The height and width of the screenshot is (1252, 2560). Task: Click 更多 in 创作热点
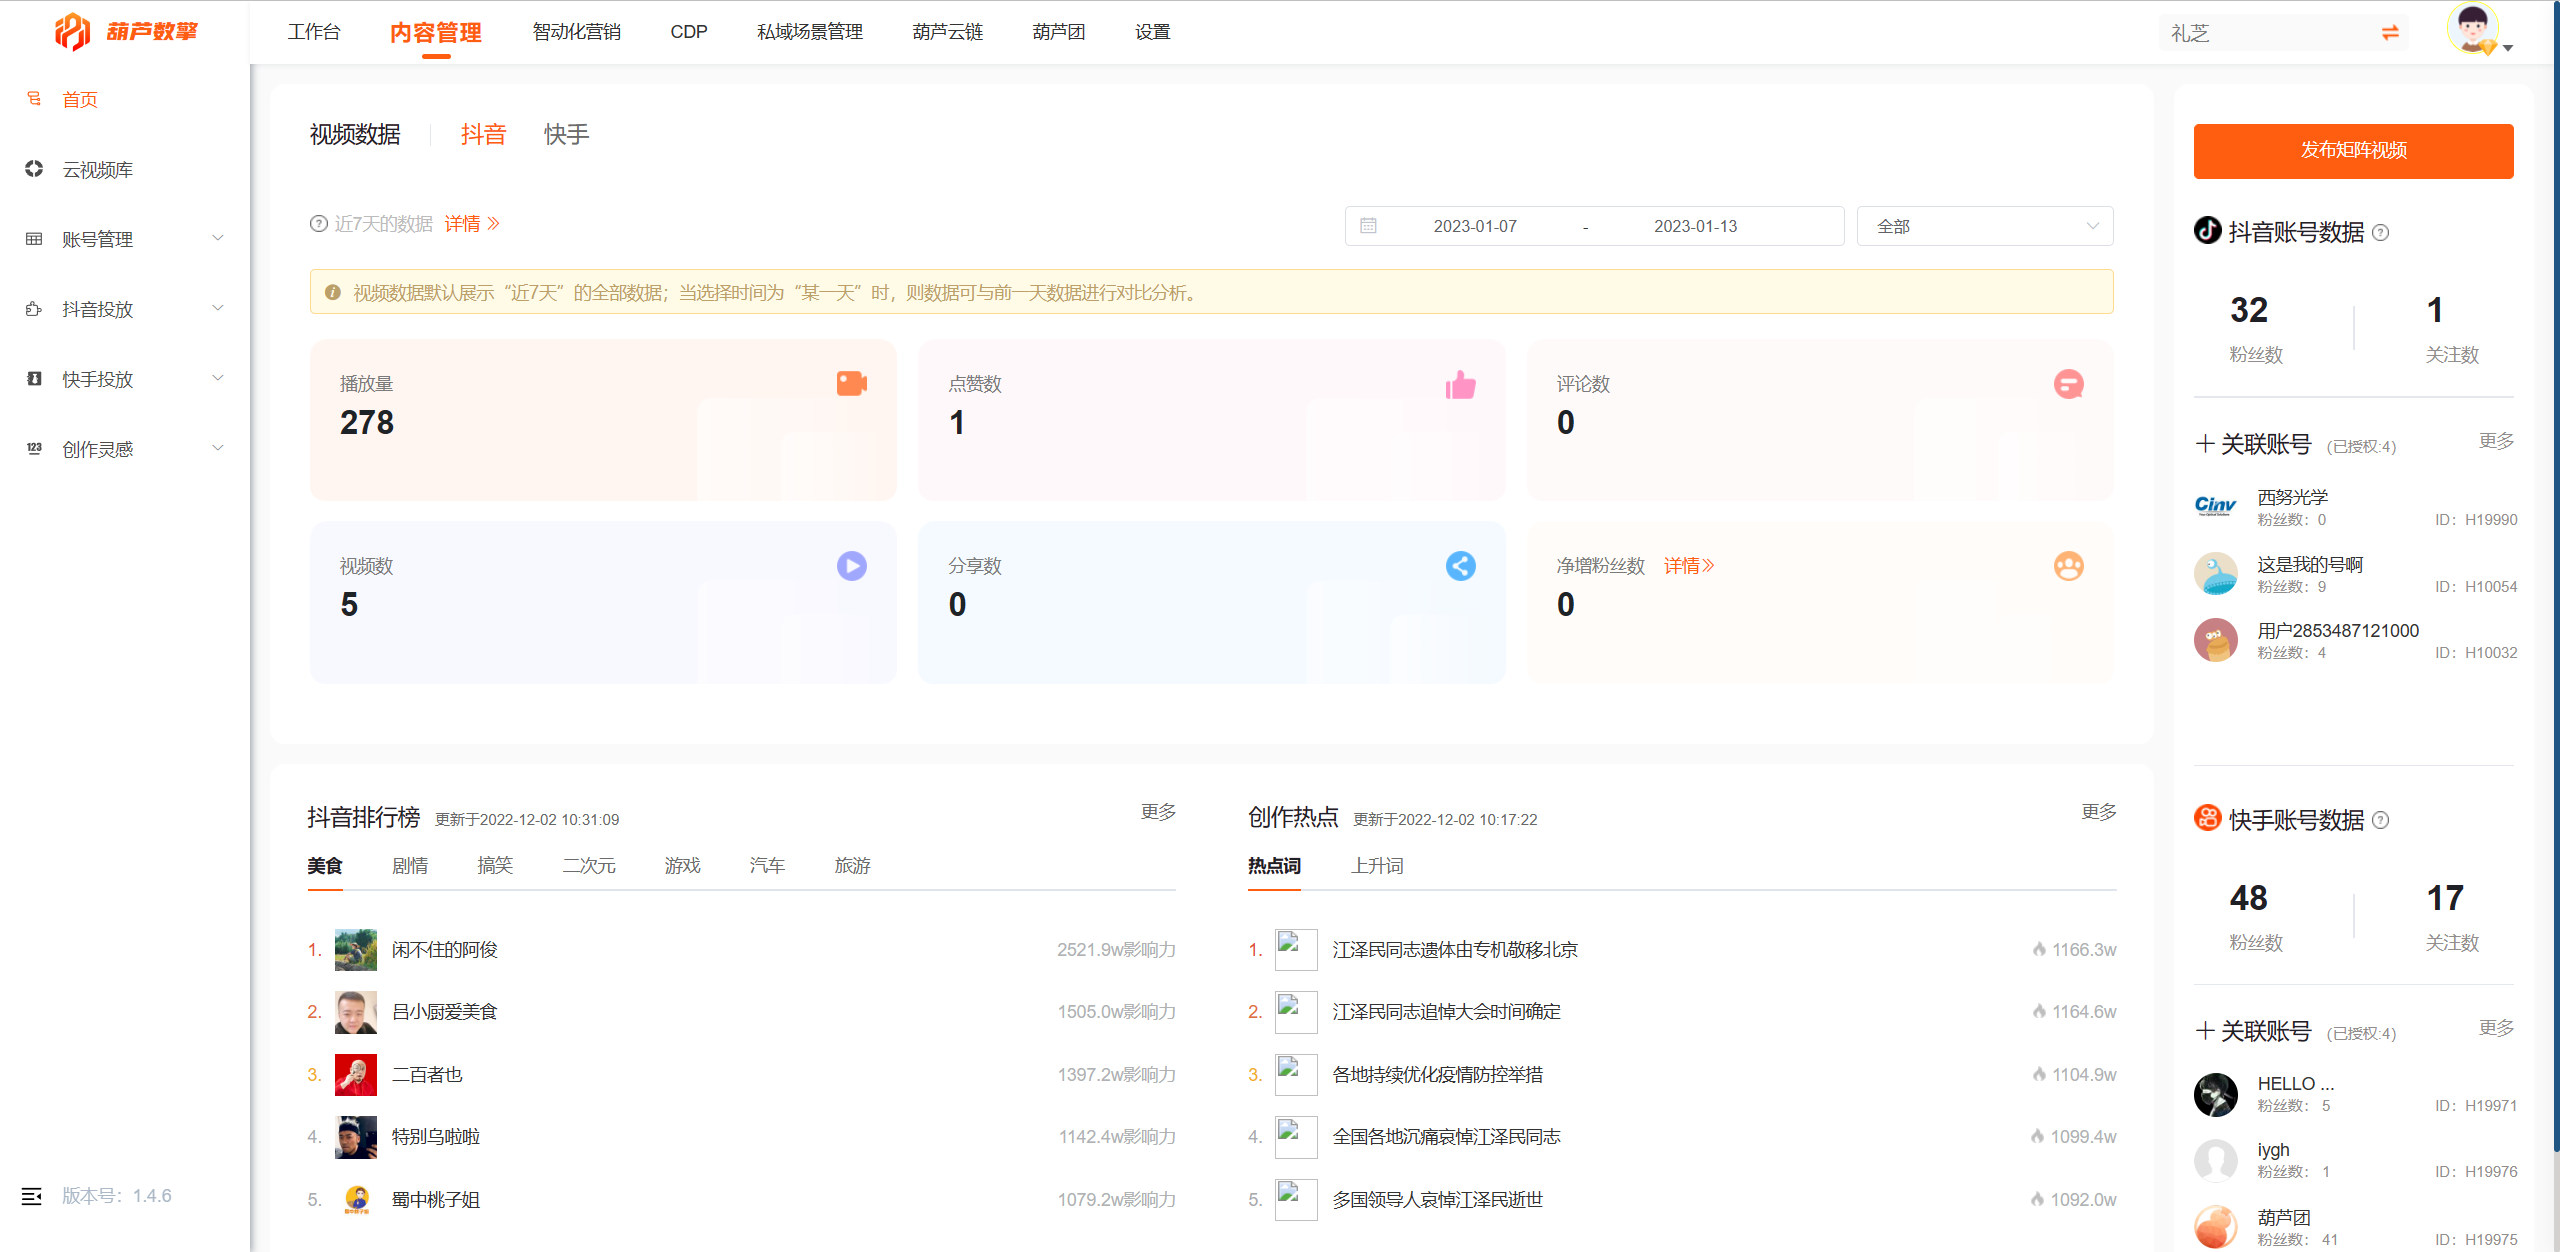pyautogui.click(x=2099, y=812)
